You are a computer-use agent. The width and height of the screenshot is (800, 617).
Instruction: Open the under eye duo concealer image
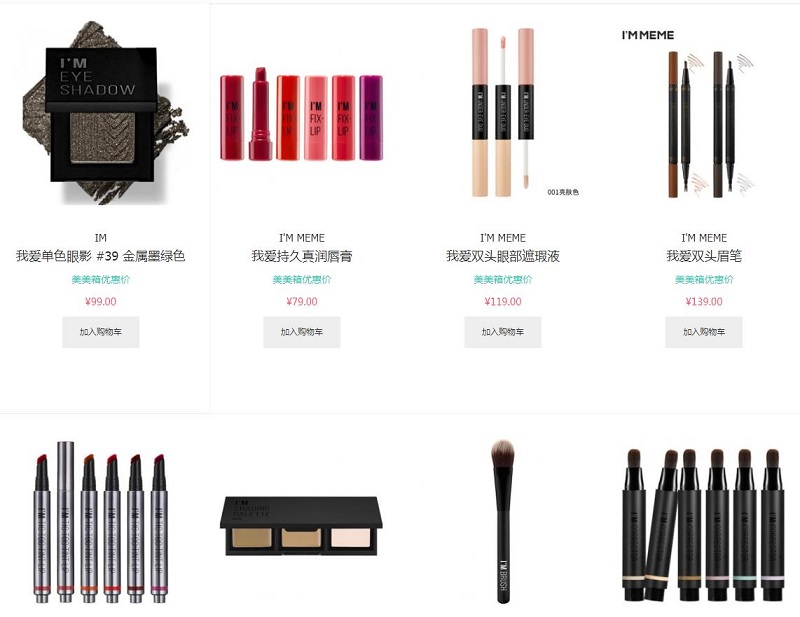point(503,112)
